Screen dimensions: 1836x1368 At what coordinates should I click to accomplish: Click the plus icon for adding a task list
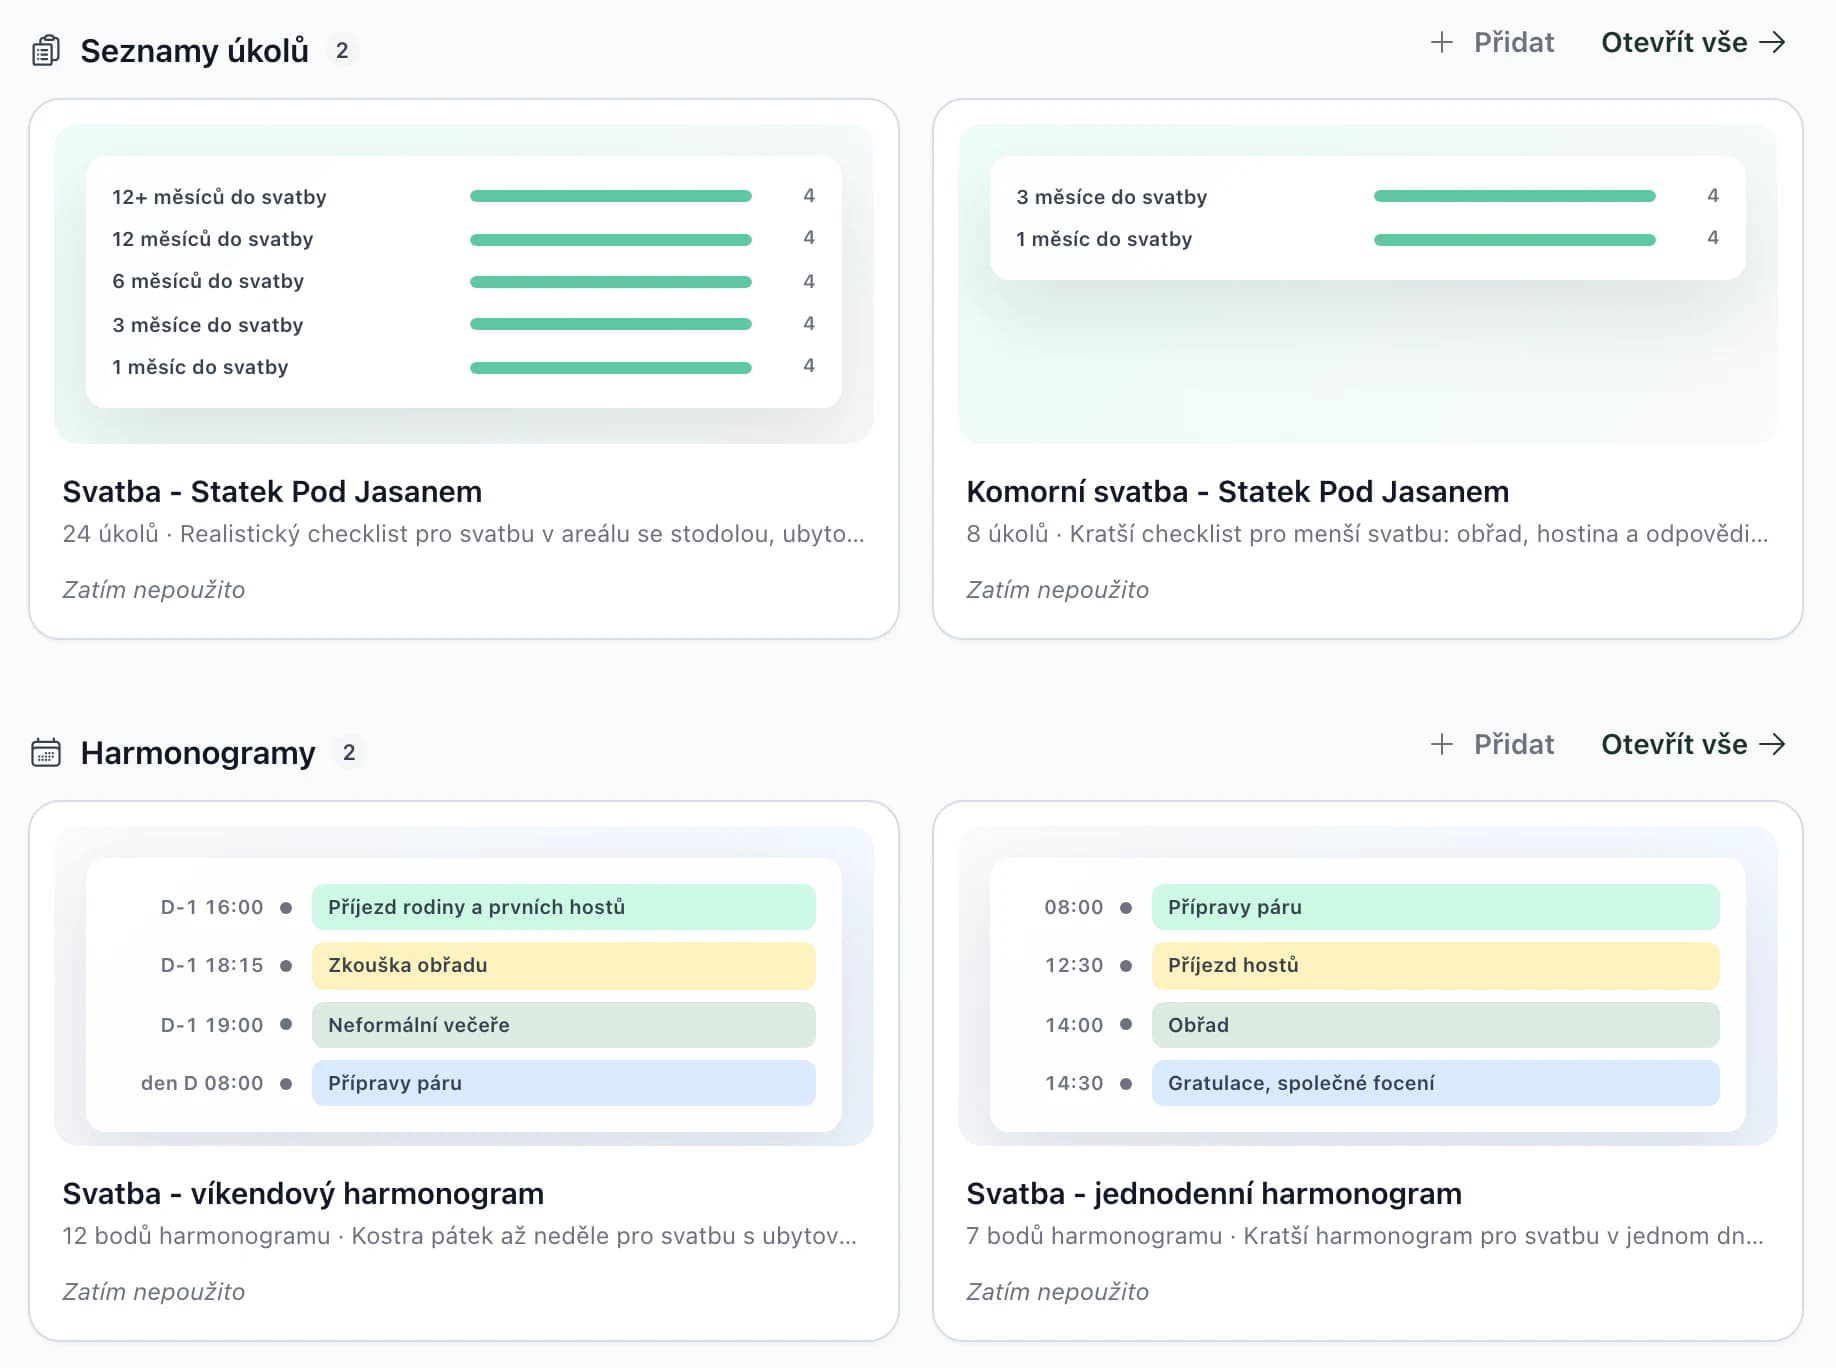pyautogui.click(x=1441, y=42)
